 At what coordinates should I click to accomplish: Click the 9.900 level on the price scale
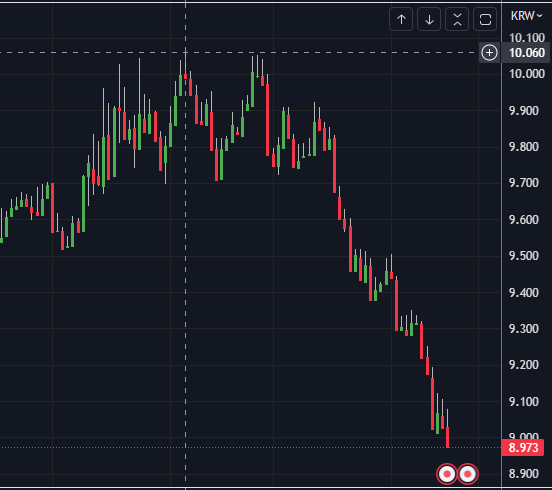524,111
